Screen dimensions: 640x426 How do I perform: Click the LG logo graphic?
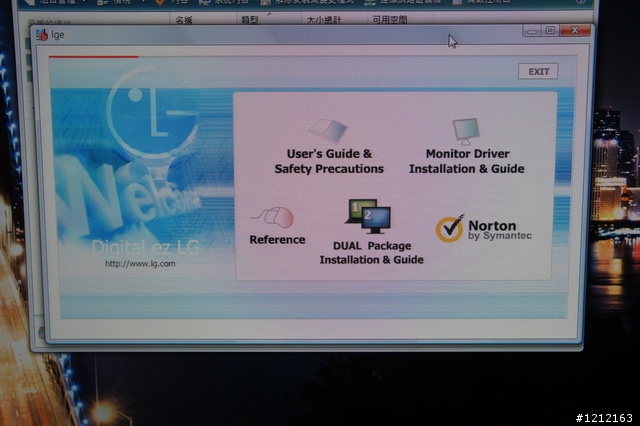[152, 113]
